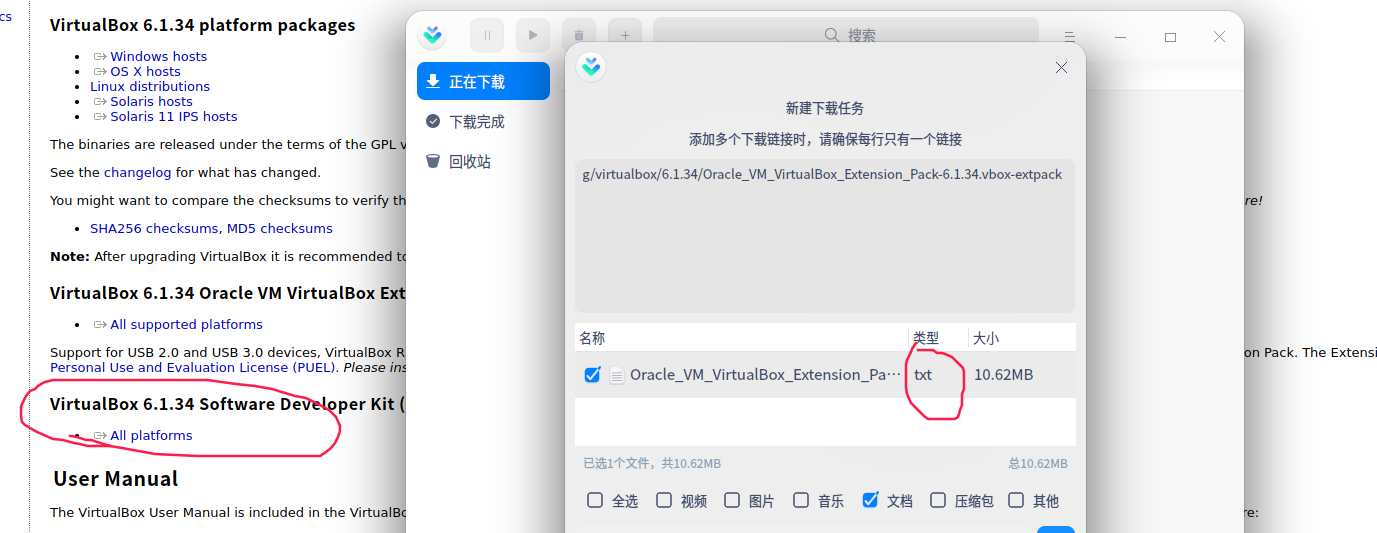Screen dimensions: 1377x533
Task: Click the trash delete icon in downloader toolbar
Action: pos(579,35)
